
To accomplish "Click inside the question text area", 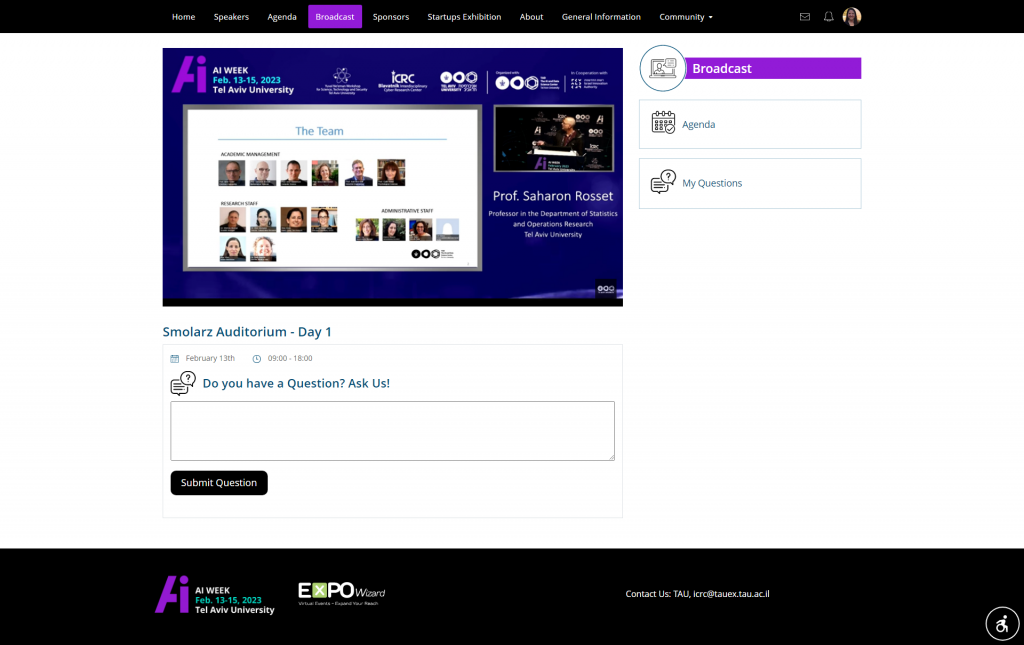I will [392, 431].
